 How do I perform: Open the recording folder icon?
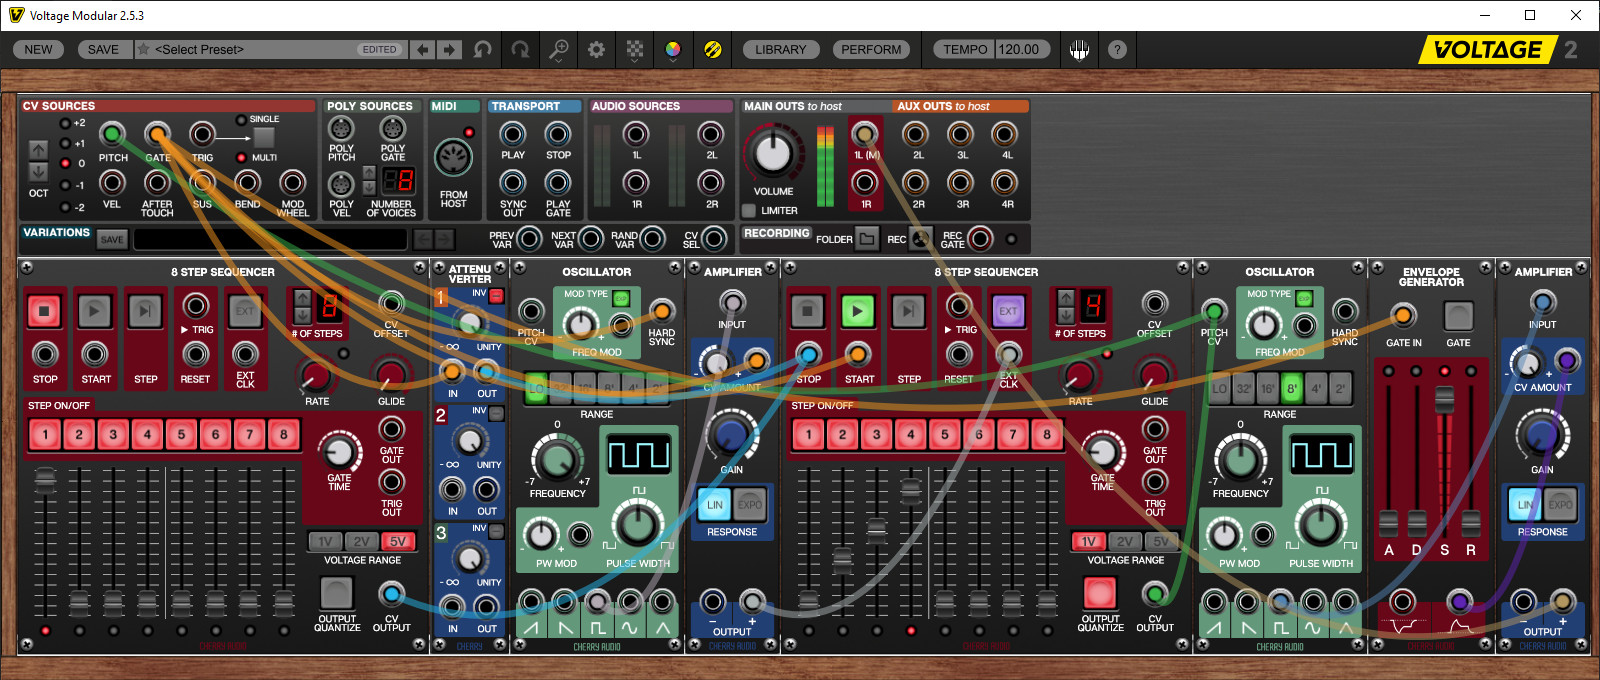tap(867, 238)
